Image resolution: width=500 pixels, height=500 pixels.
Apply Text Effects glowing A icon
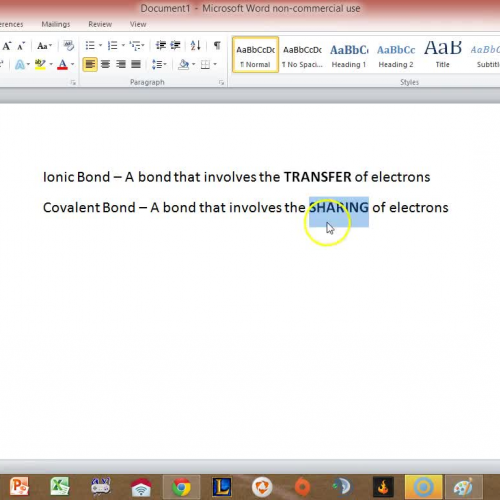pyautogui.click(x=20, y=64)
